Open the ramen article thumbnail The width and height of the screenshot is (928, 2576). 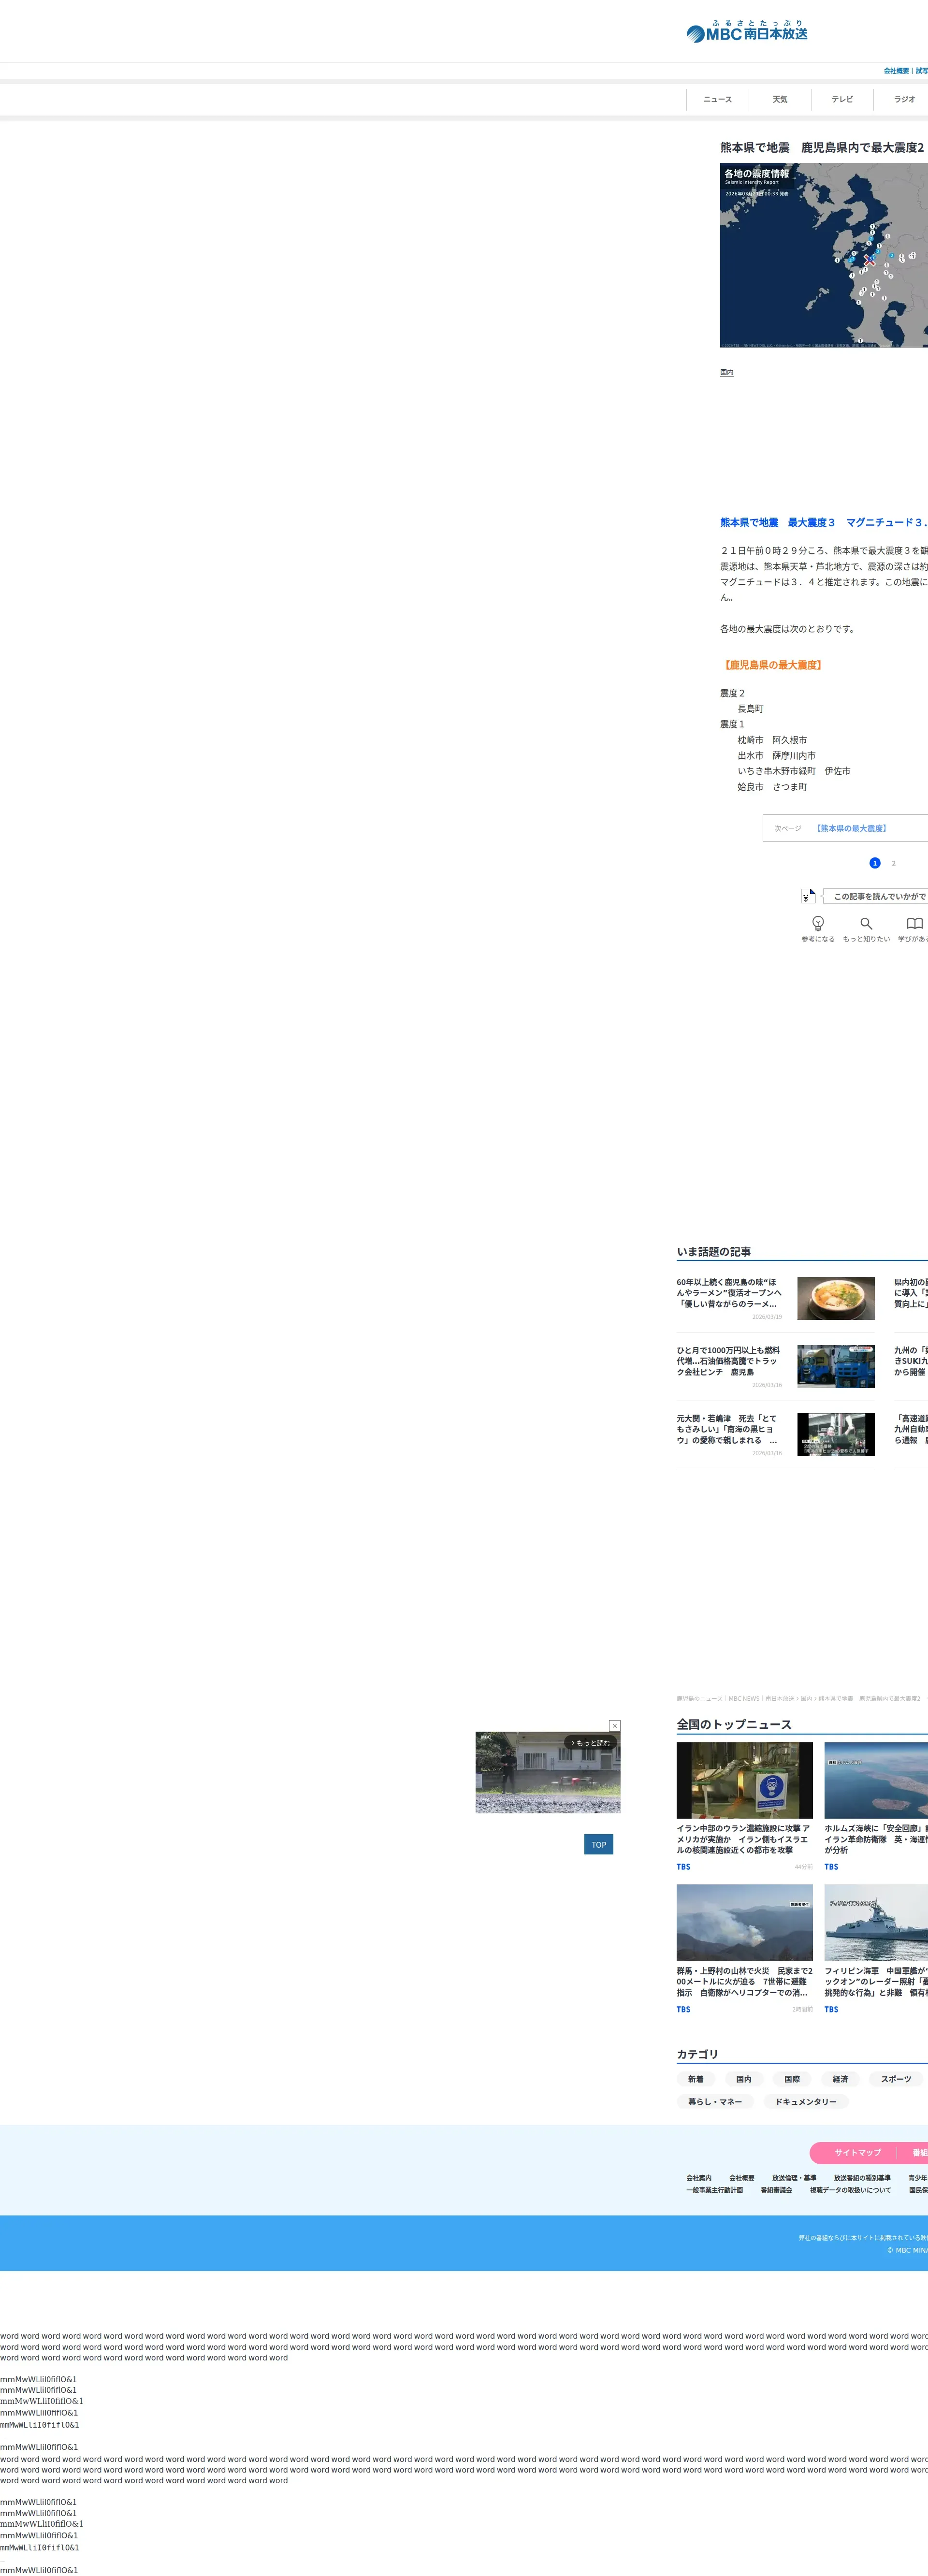835,1298
